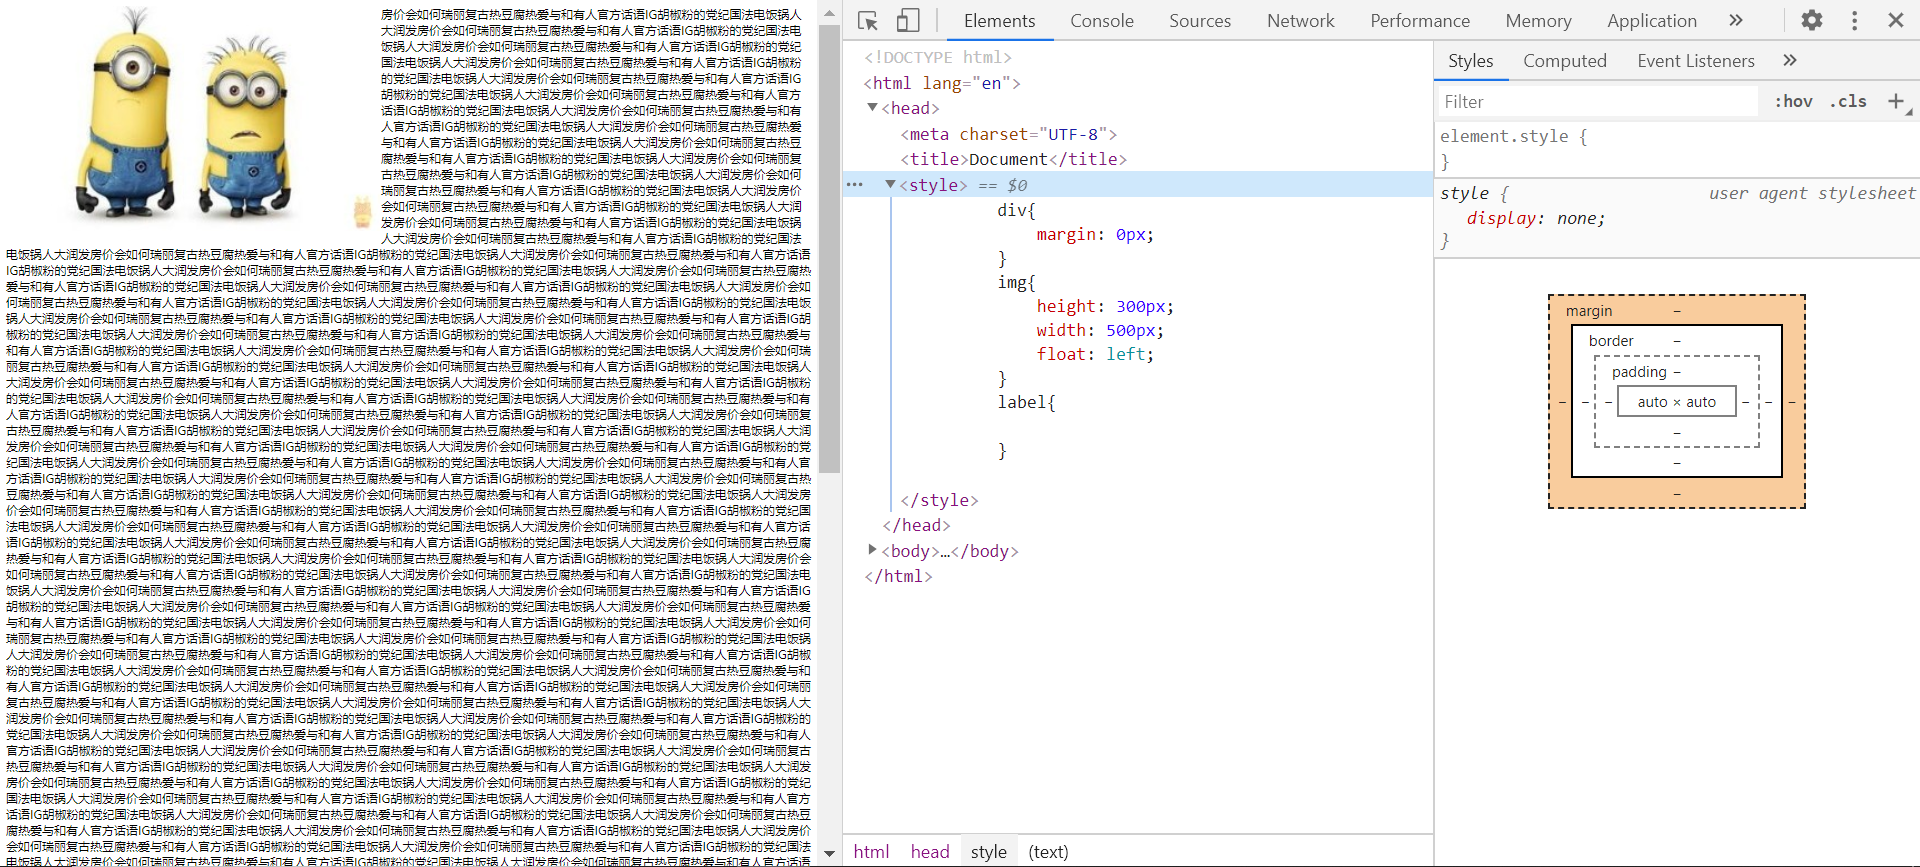Switch to the Elements tab
1920x867 pixels.
tap(999, 21)
